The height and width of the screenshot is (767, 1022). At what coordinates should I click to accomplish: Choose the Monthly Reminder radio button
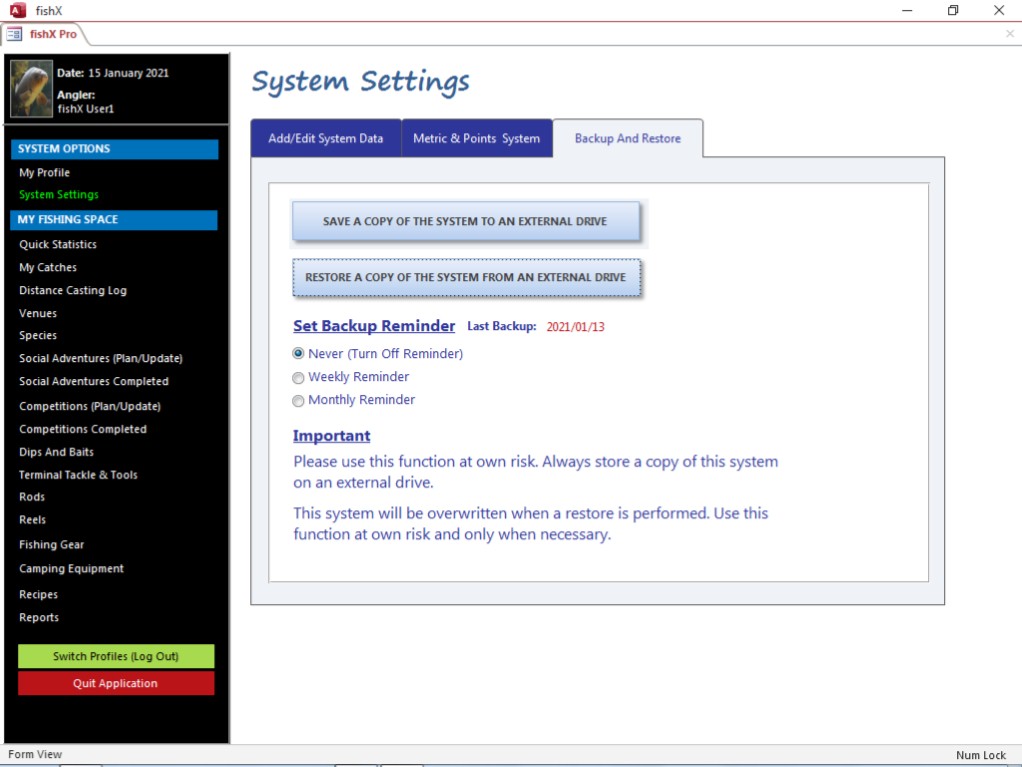(298, 401)
